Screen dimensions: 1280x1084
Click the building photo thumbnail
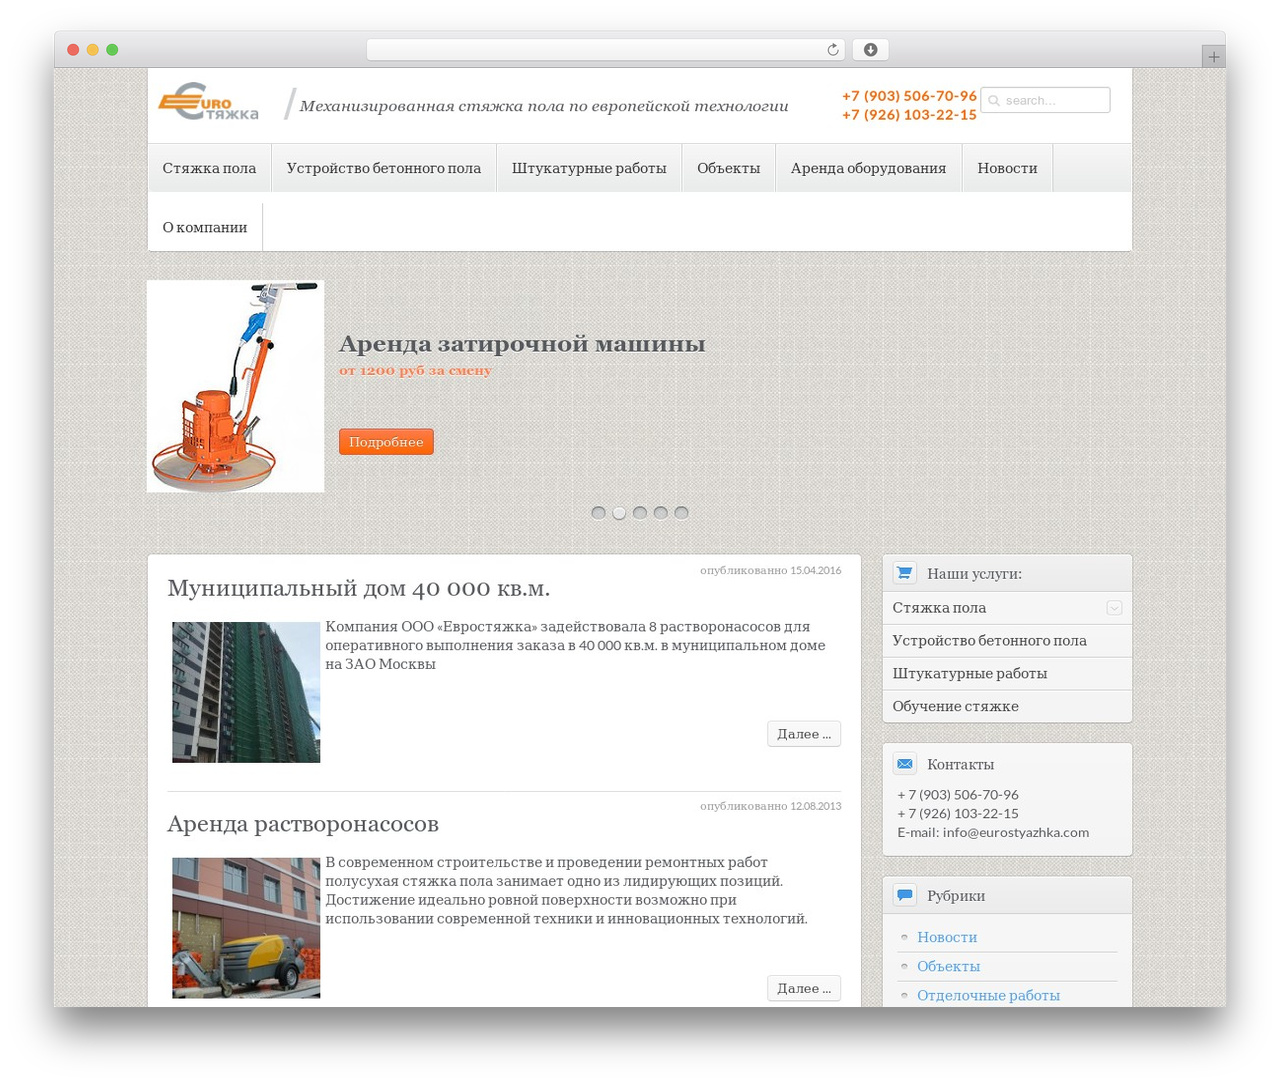[x=246, y=692]
